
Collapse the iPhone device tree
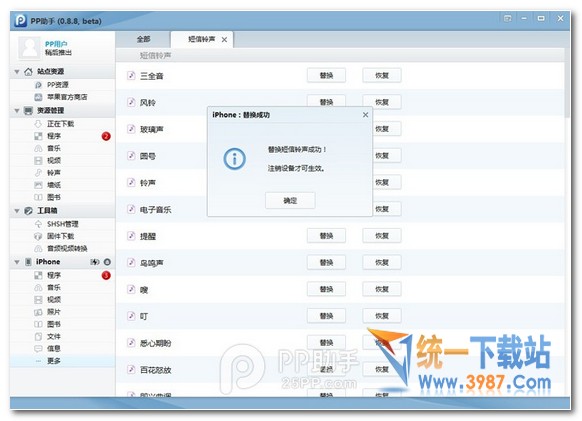click(17, 262)
